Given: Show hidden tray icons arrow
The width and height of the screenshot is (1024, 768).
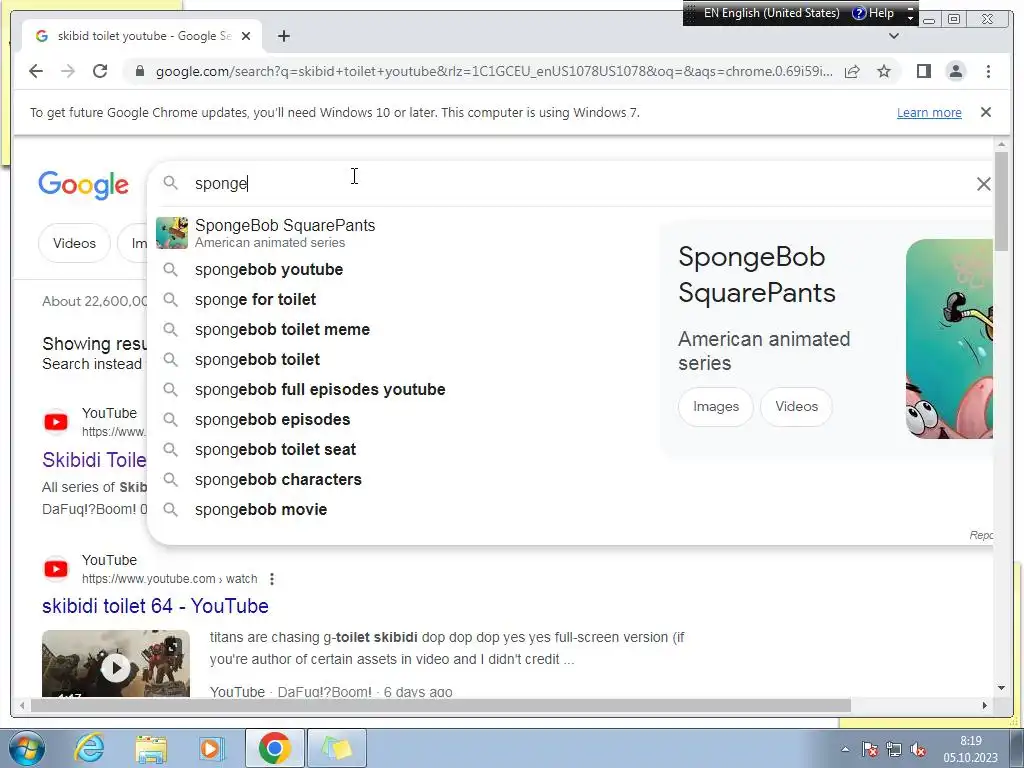Looking at the screenshot, I should click(x=845, y=749).
